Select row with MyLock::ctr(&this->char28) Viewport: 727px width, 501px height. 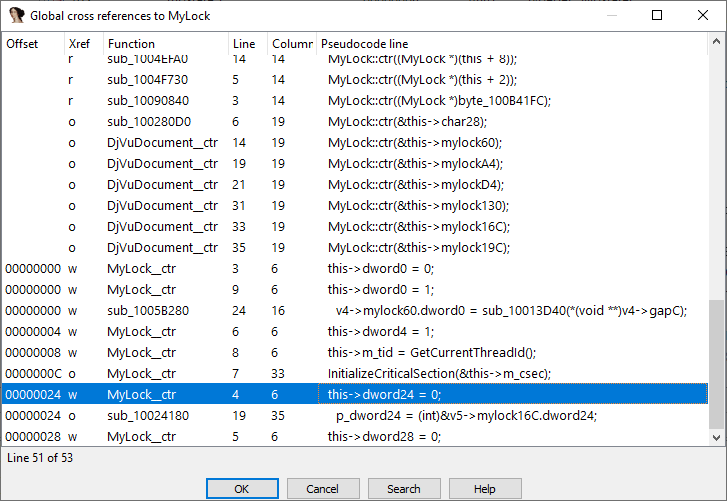(355, 122)
